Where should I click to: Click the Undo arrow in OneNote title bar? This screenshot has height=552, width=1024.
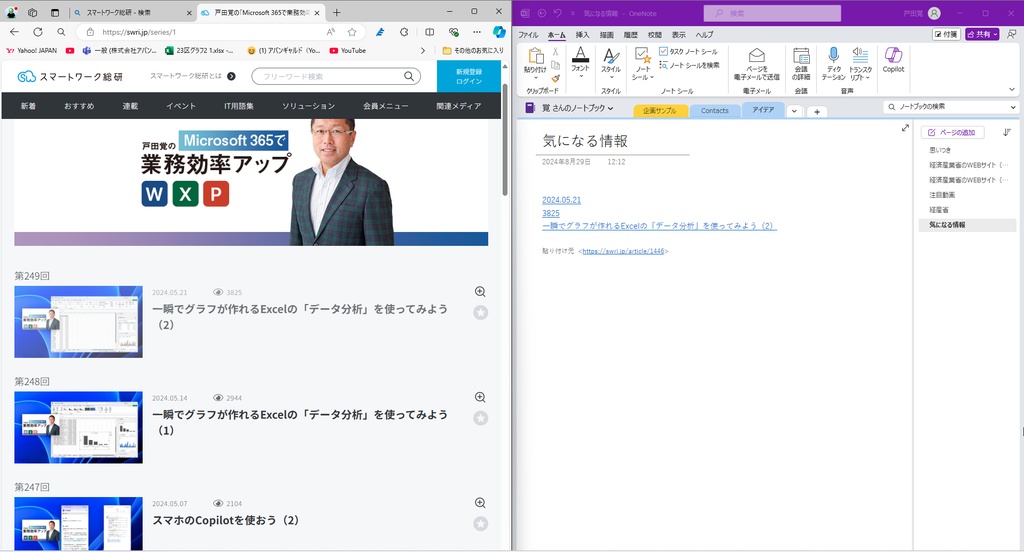tap(557, 13)
